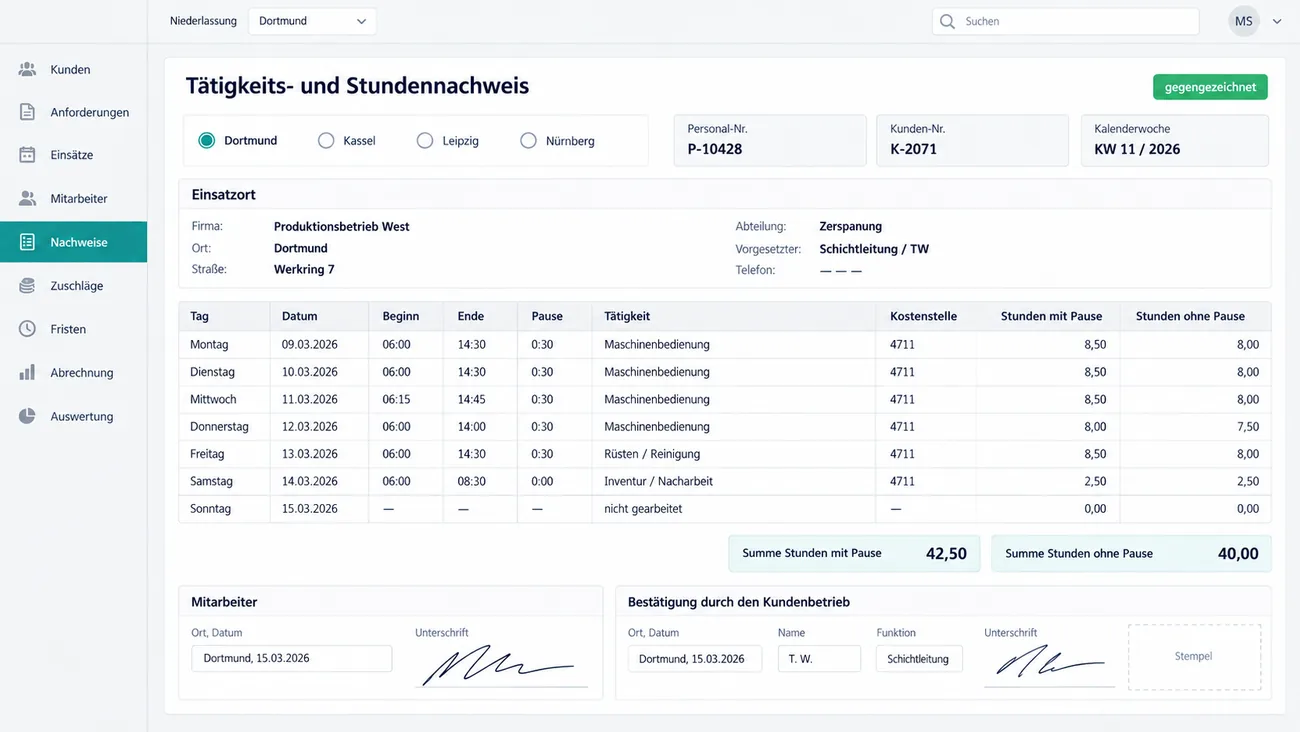Open the Mitarbeiter section
1300x732 pixels.
(73, 198)
